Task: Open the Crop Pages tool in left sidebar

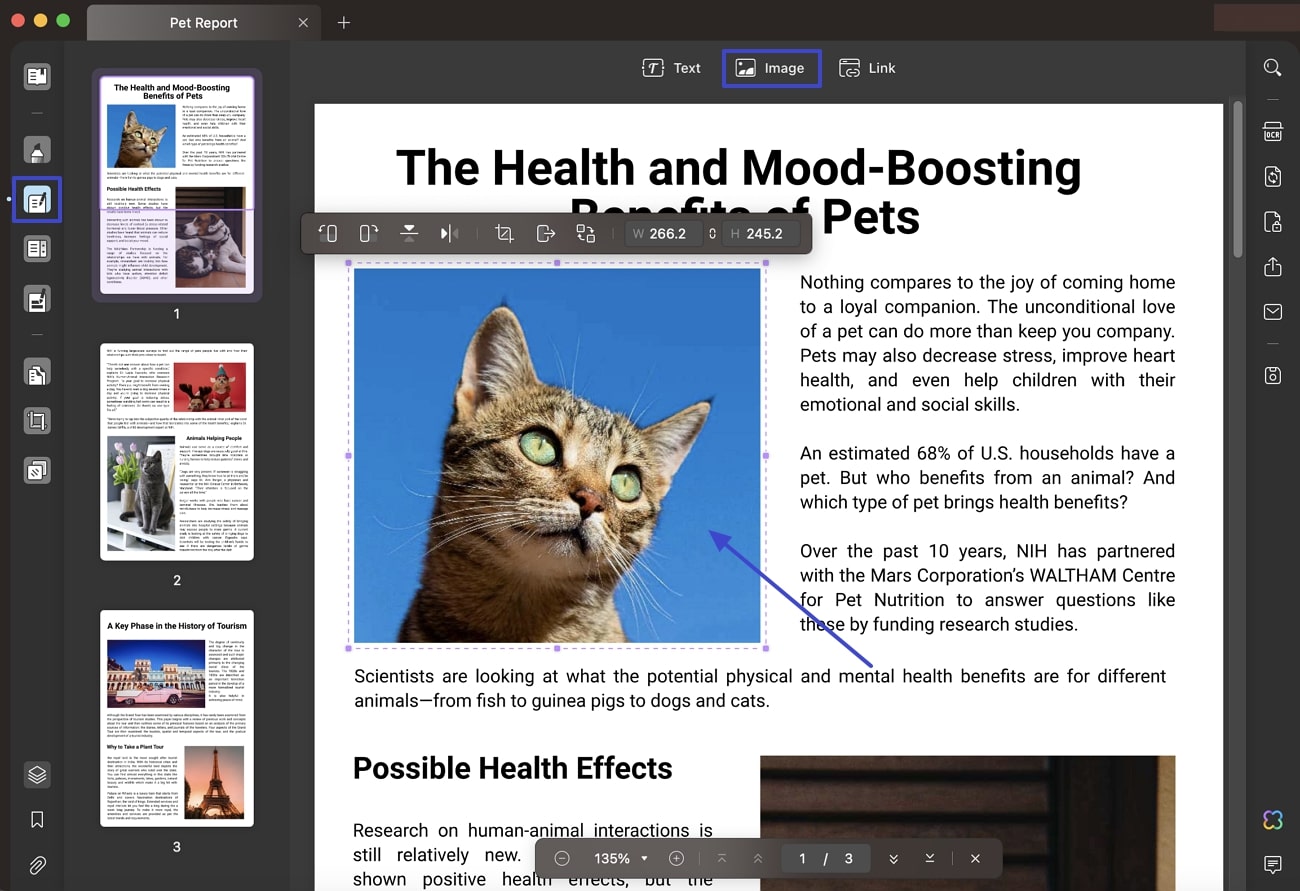Action: coord(37,420)
